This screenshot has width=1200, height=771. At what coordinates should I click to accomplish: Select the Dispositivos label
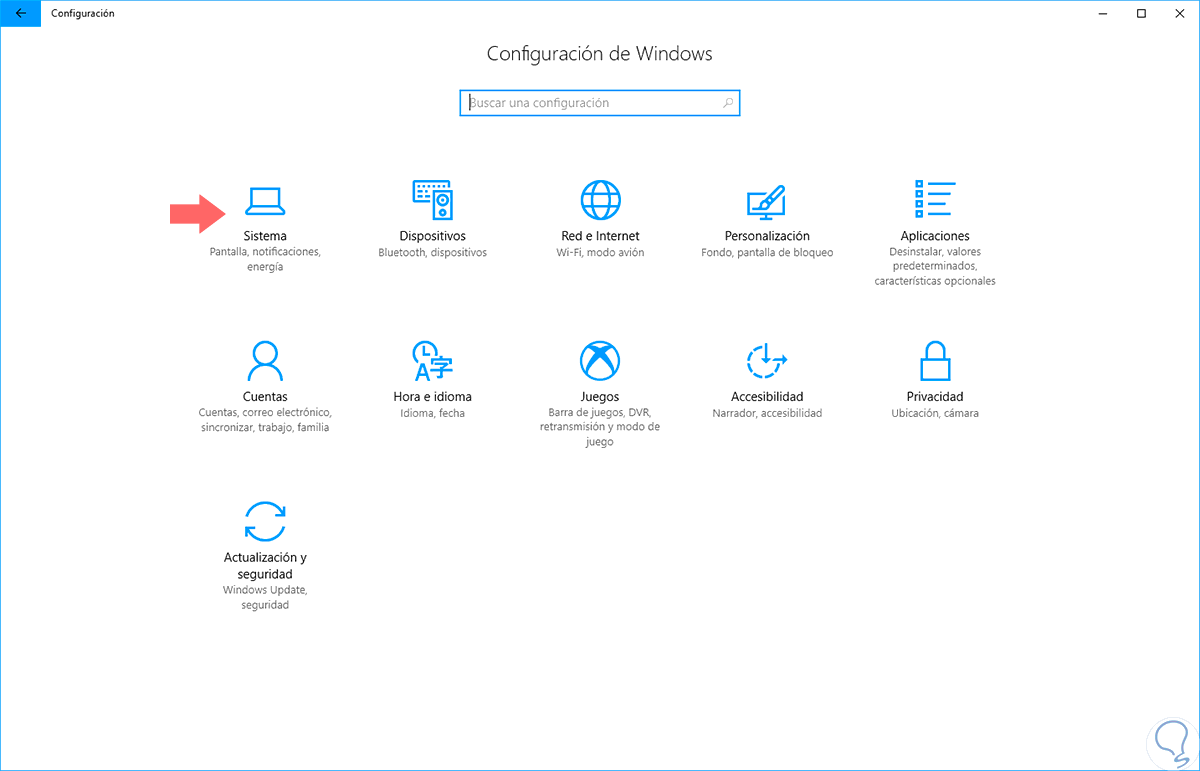point(432,236)
